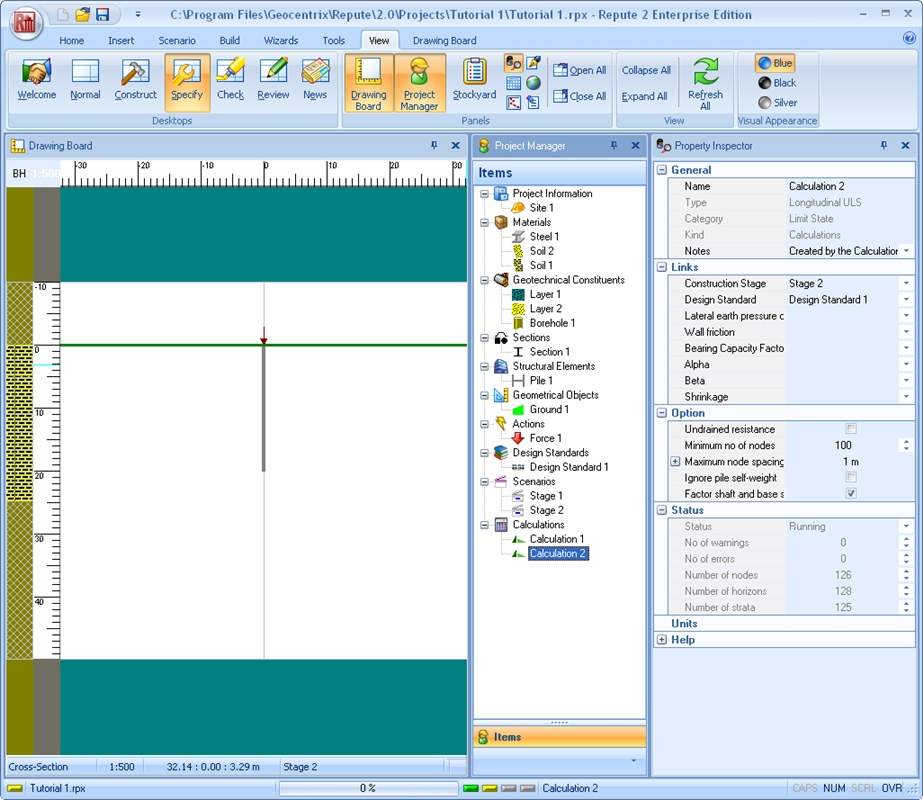Image resolution: width=923 pixels, height=800 pixels.
Task: Select the Black visual appearance
Action: pyautogui.click(x=777, y=83)
